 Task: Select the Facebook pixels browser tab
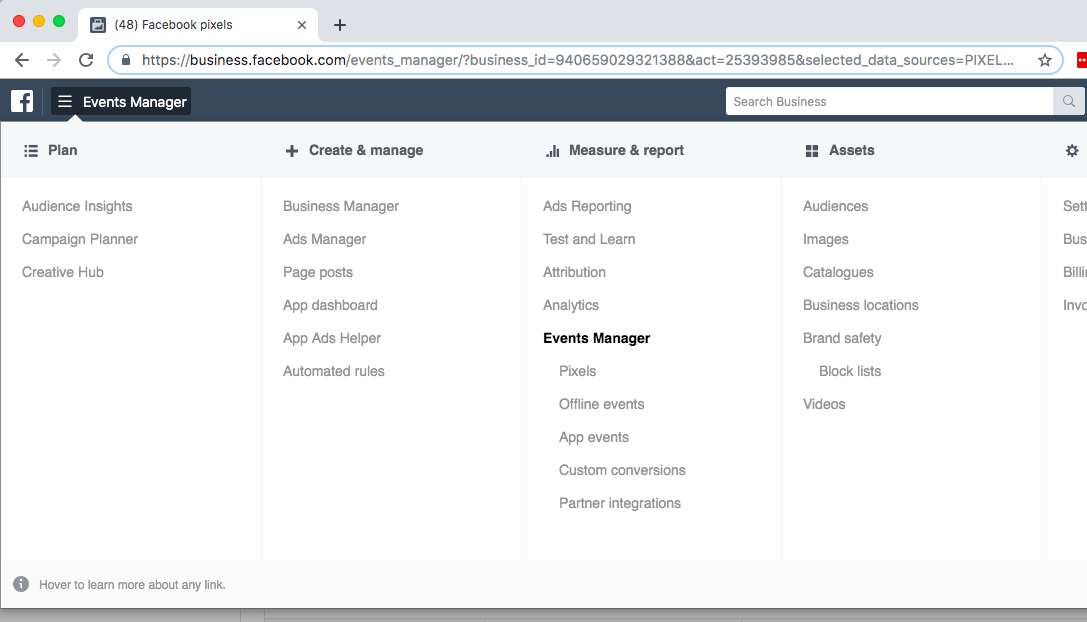[198, 25]
